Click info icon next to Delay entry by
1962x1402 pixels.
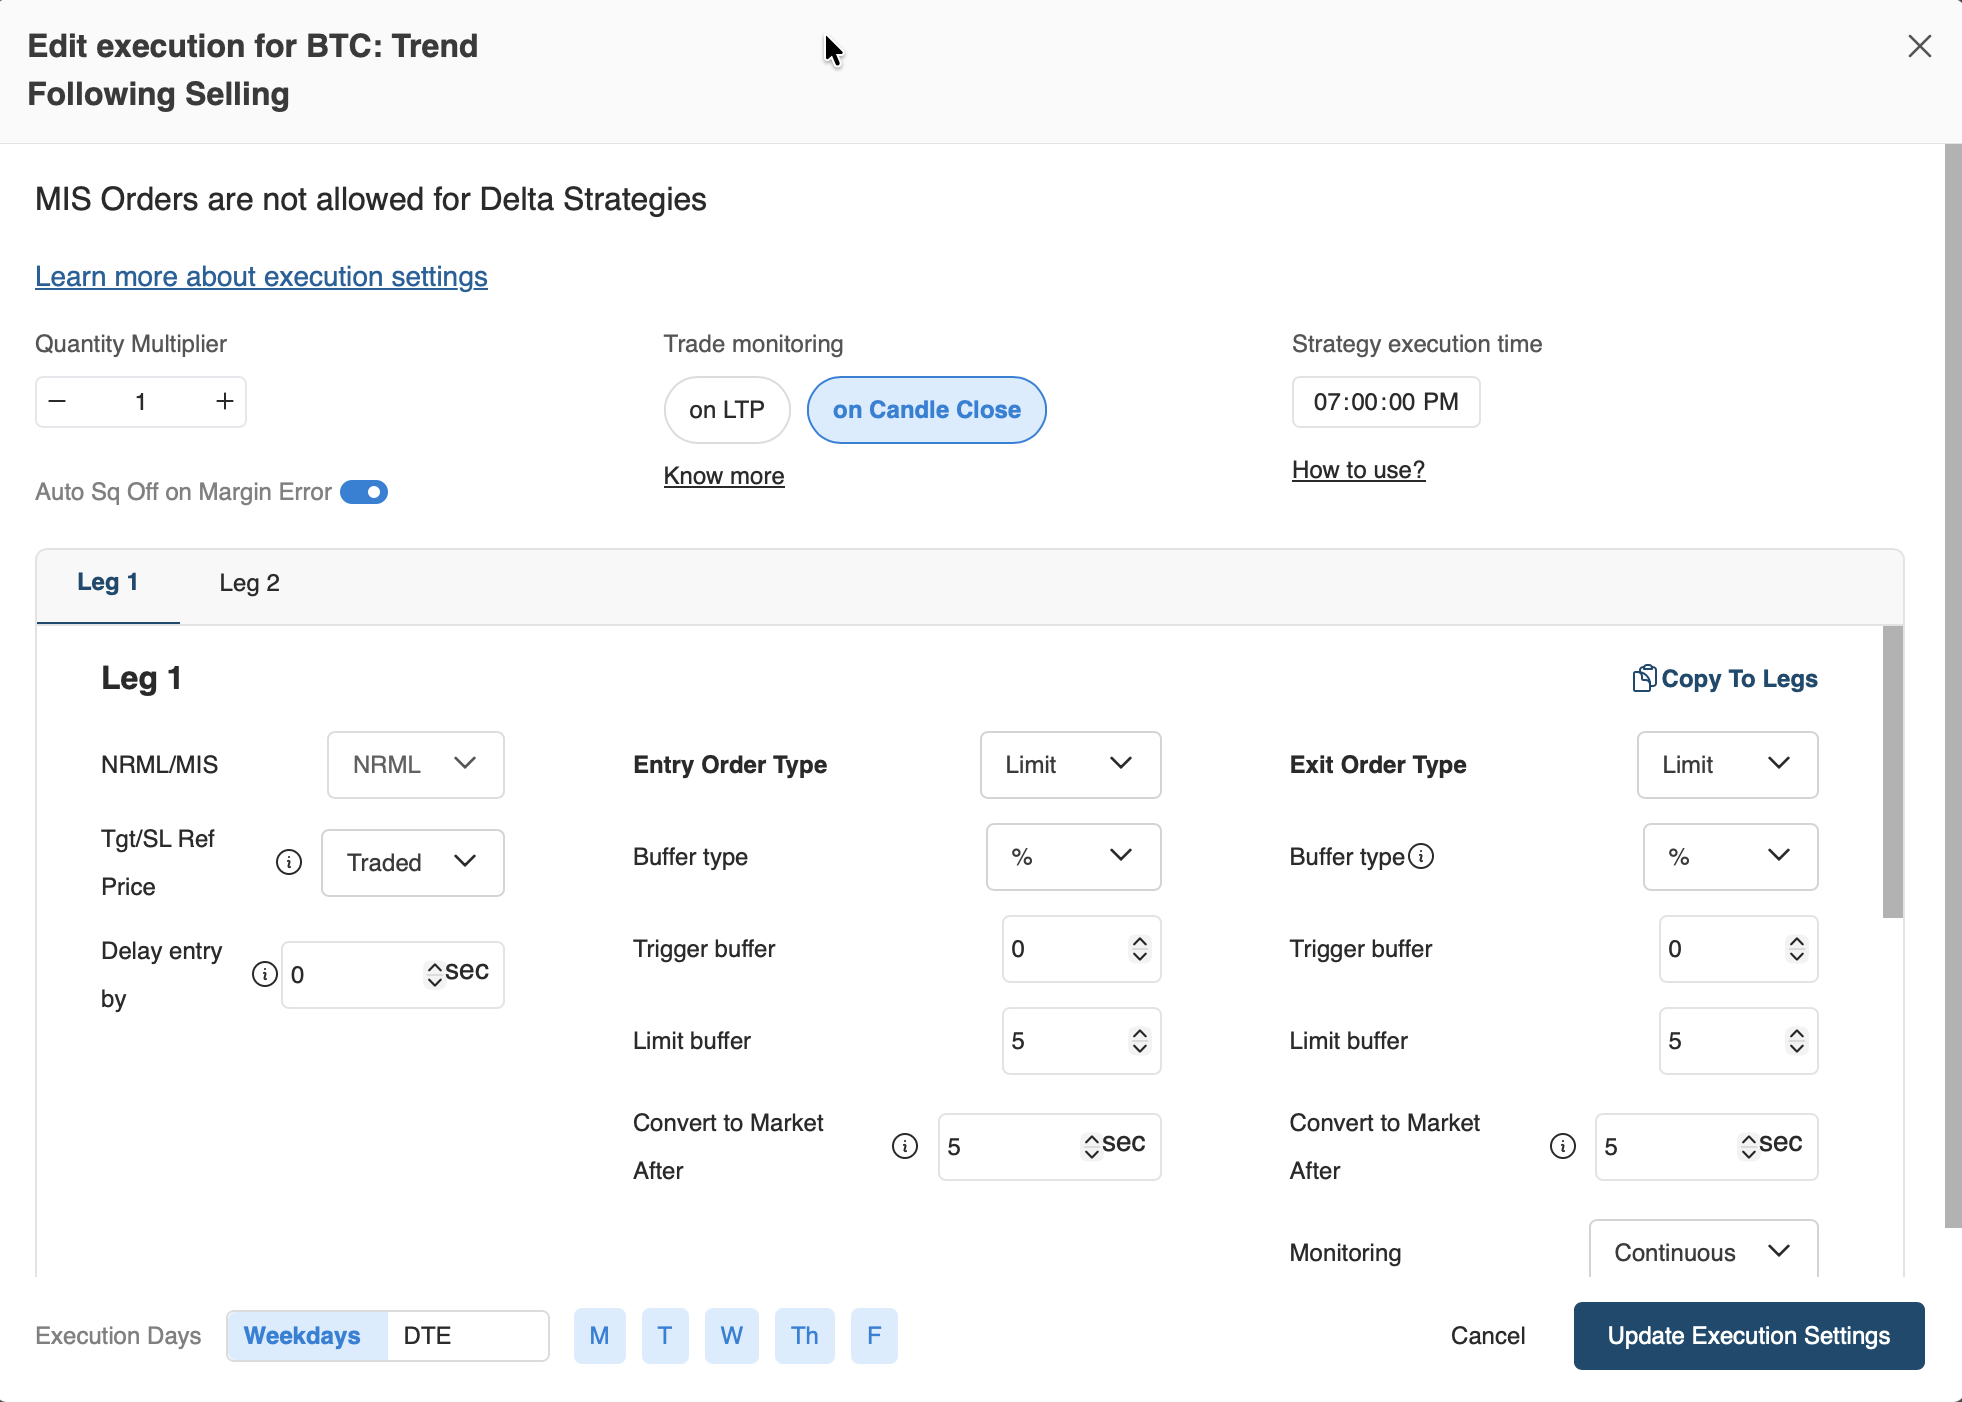[264, 974]
